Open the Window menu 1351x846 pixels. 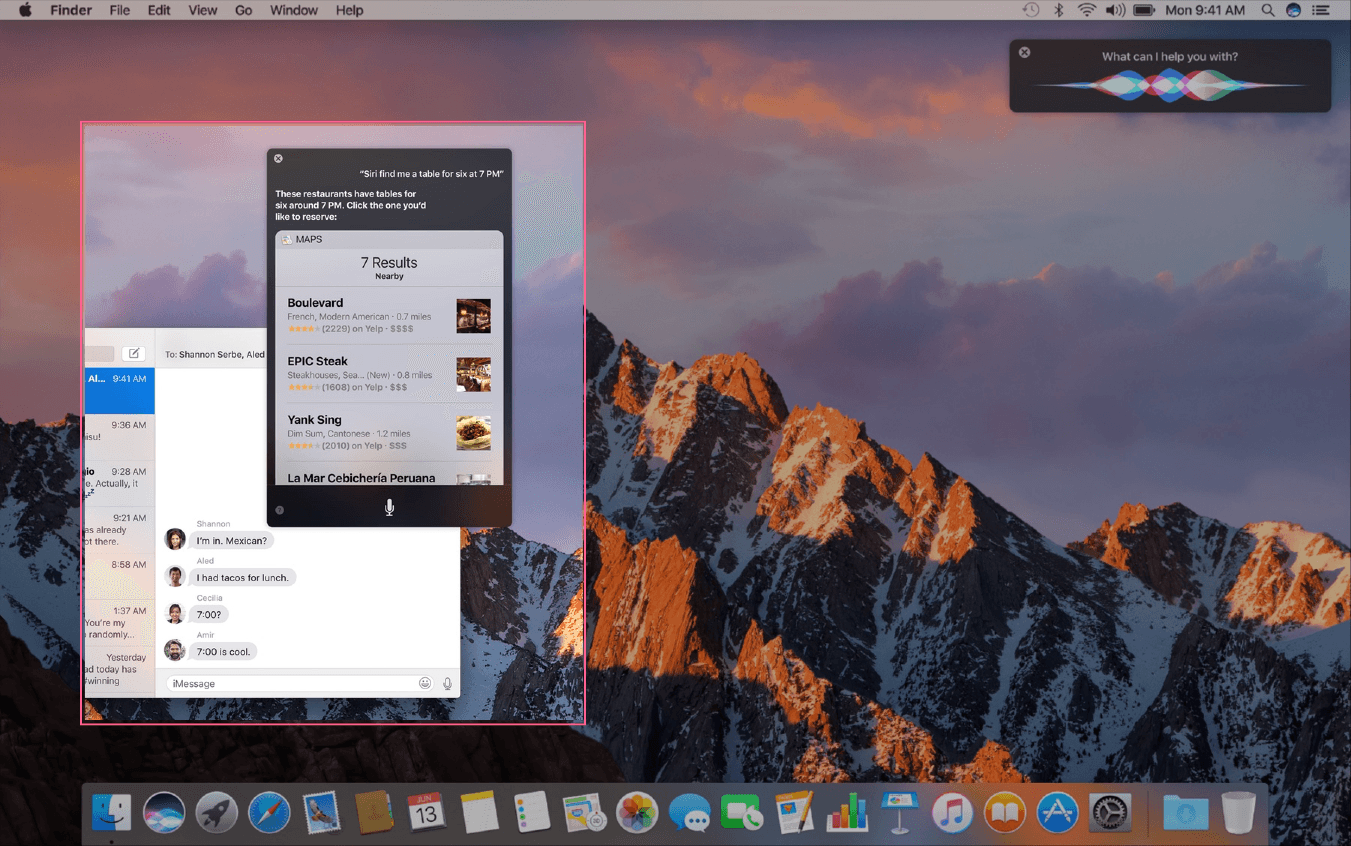294,10
